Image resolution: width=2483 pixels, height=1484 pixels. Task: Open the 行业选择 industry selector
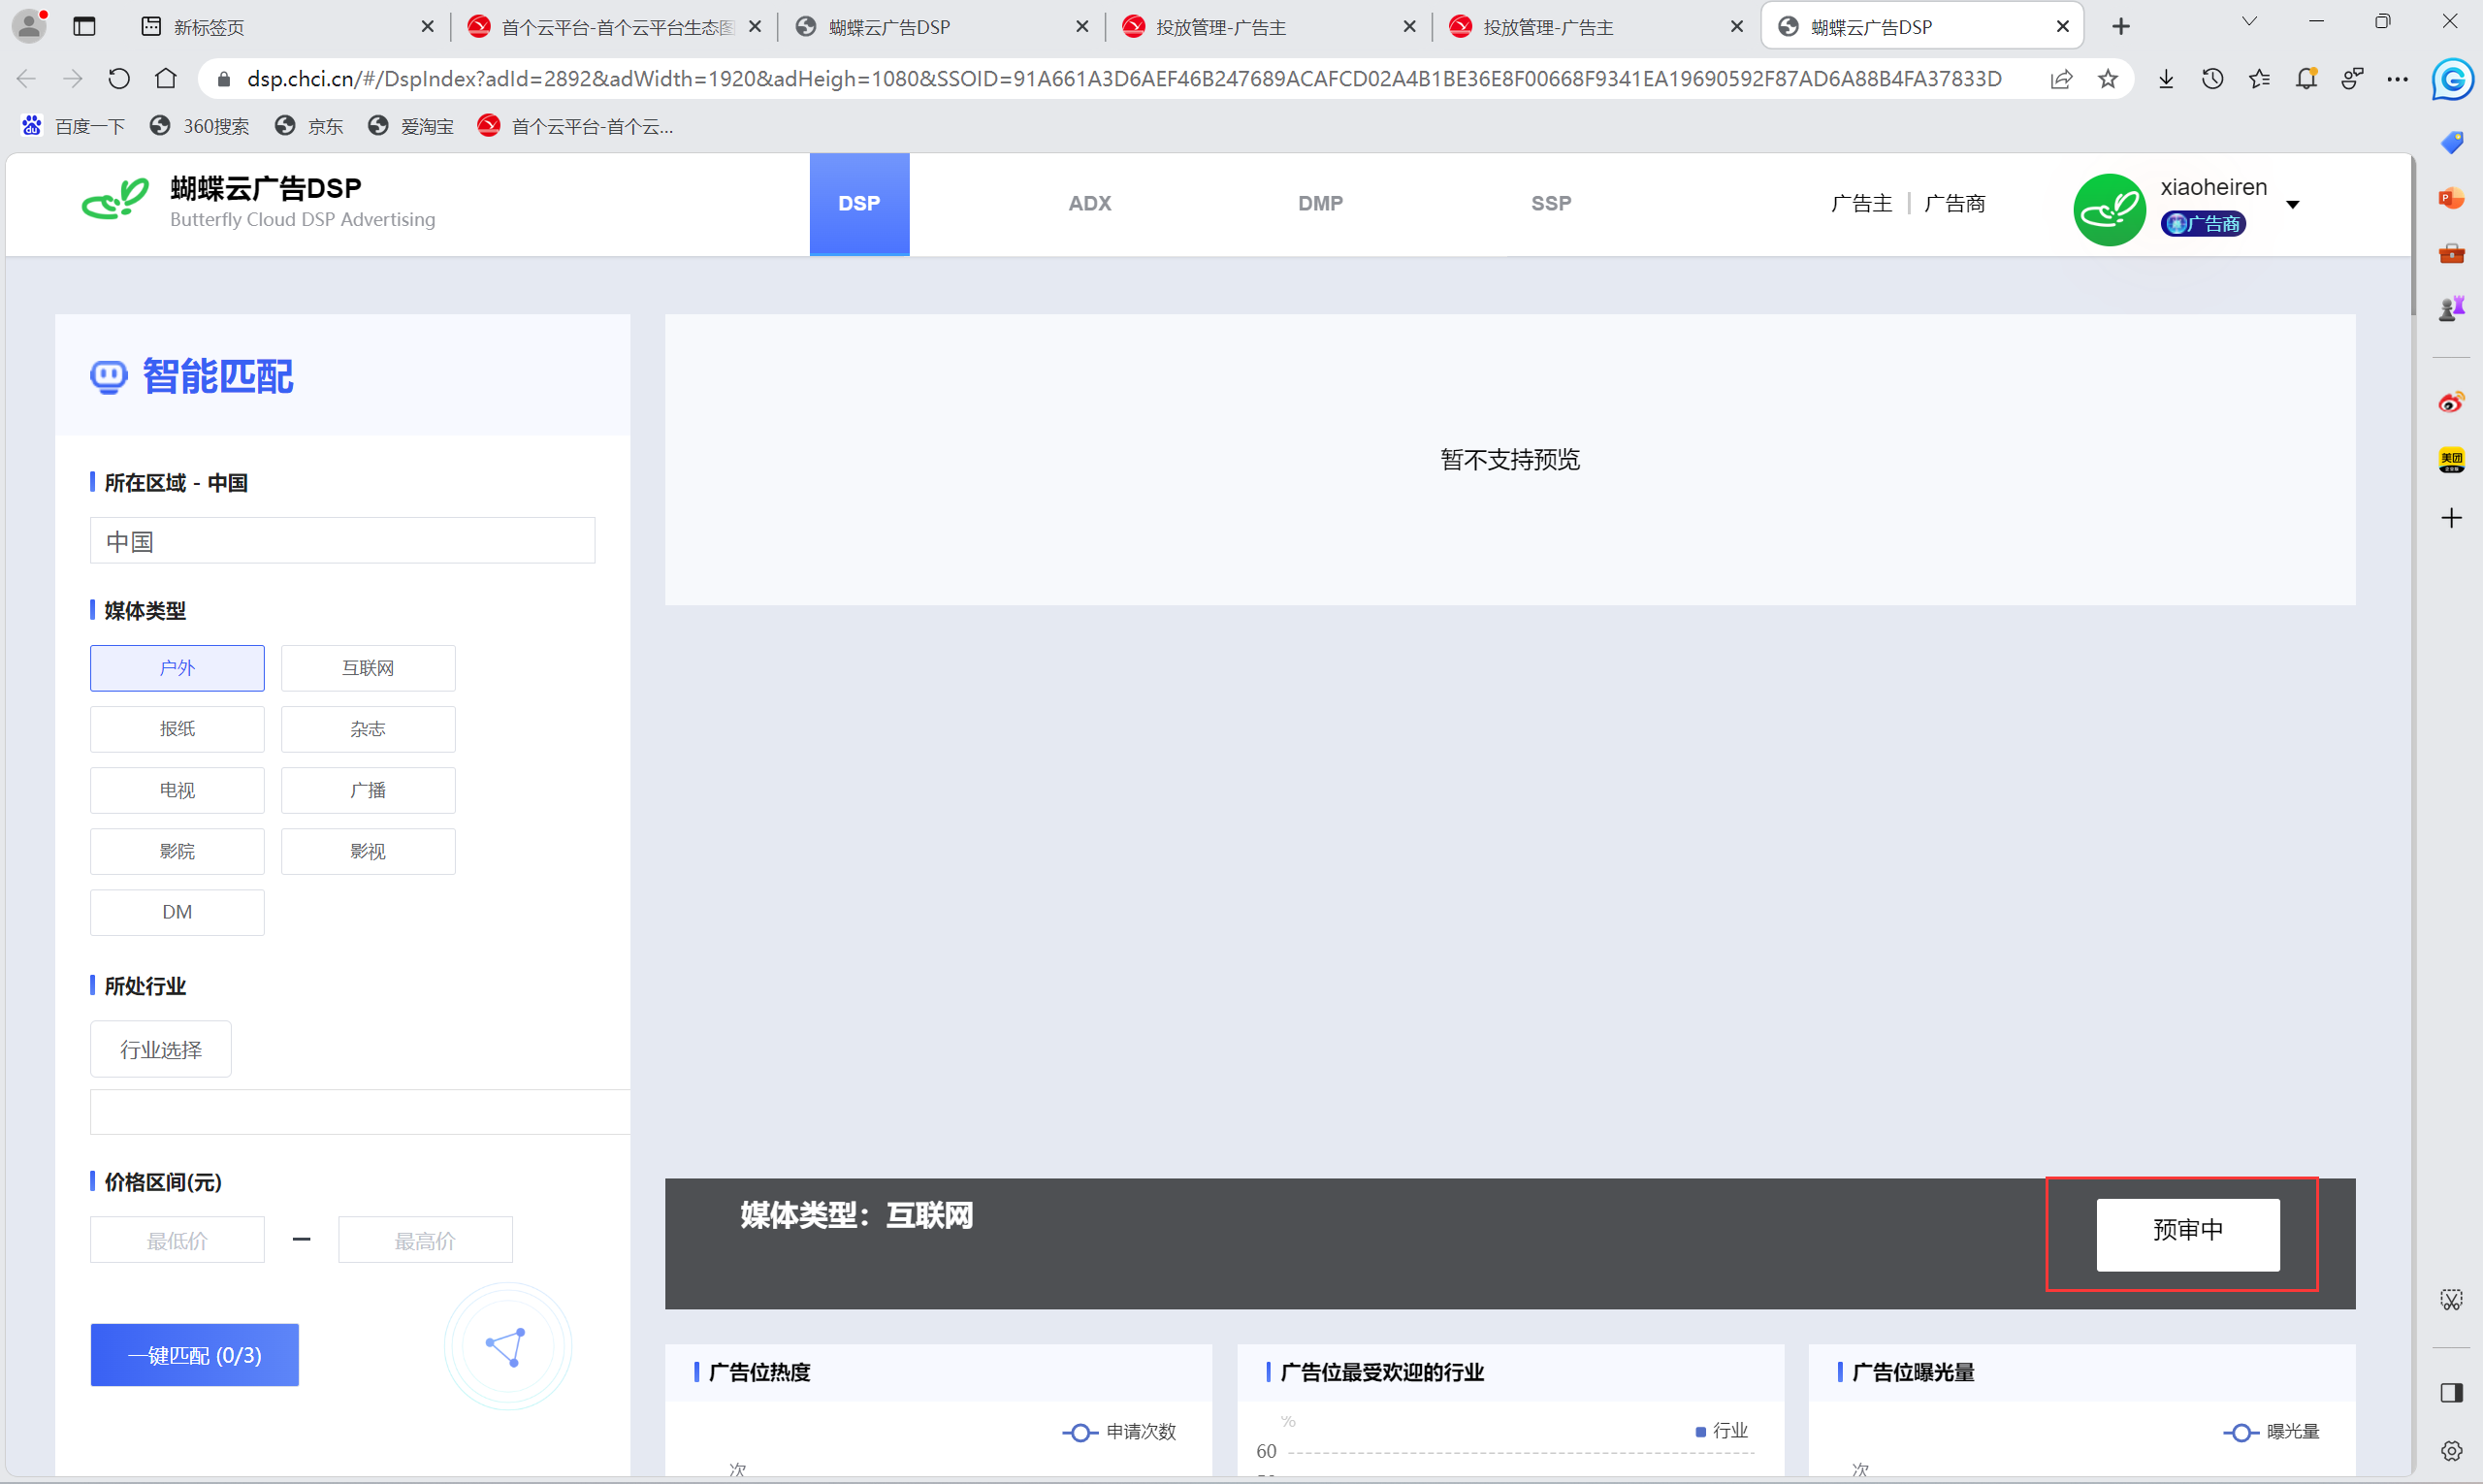pos(161,1049)
